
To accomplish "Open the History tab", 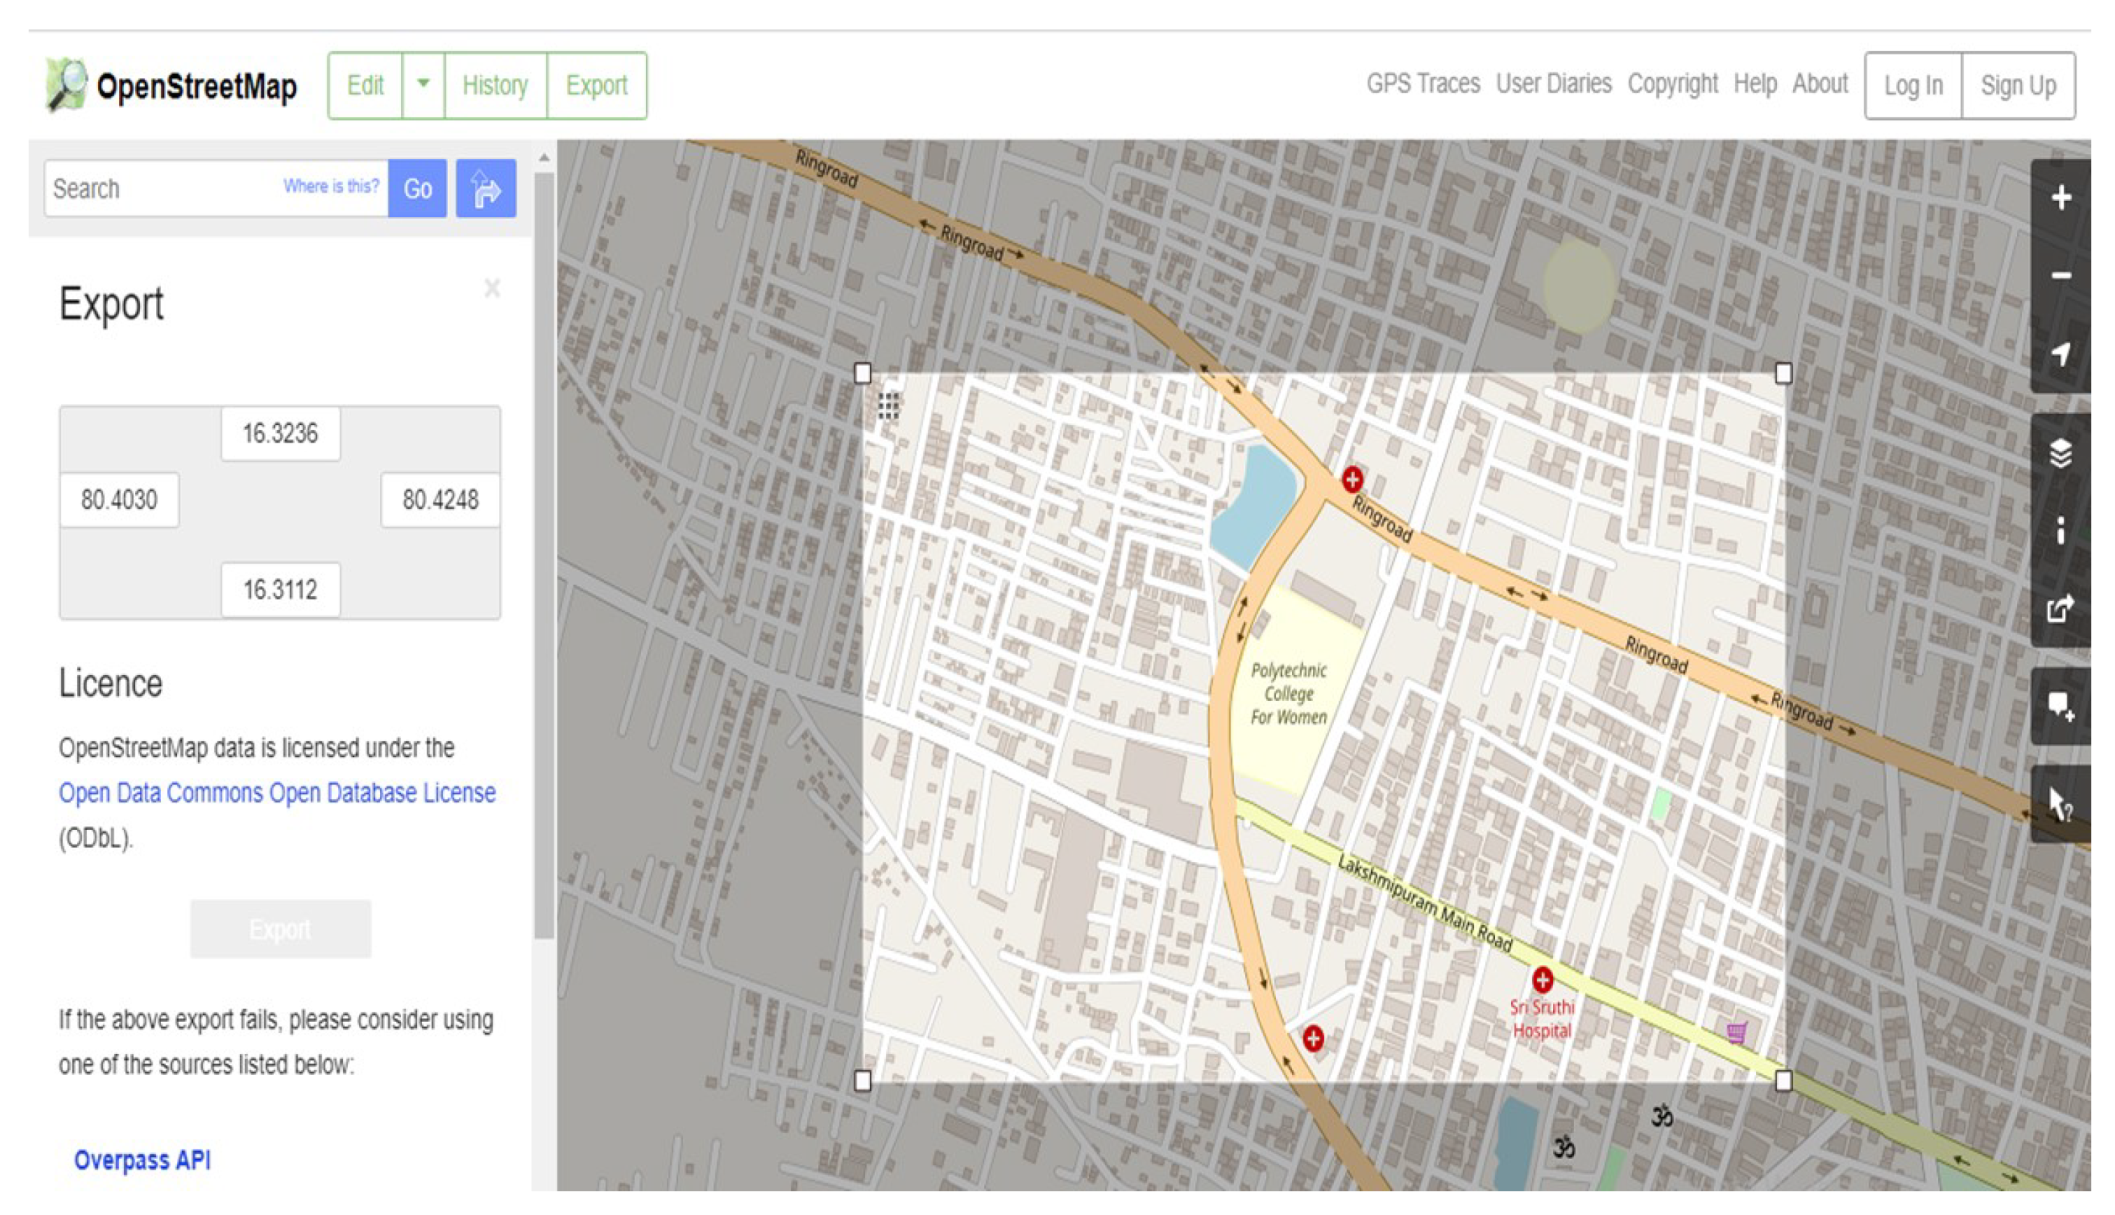I will (x=495, y=85).
